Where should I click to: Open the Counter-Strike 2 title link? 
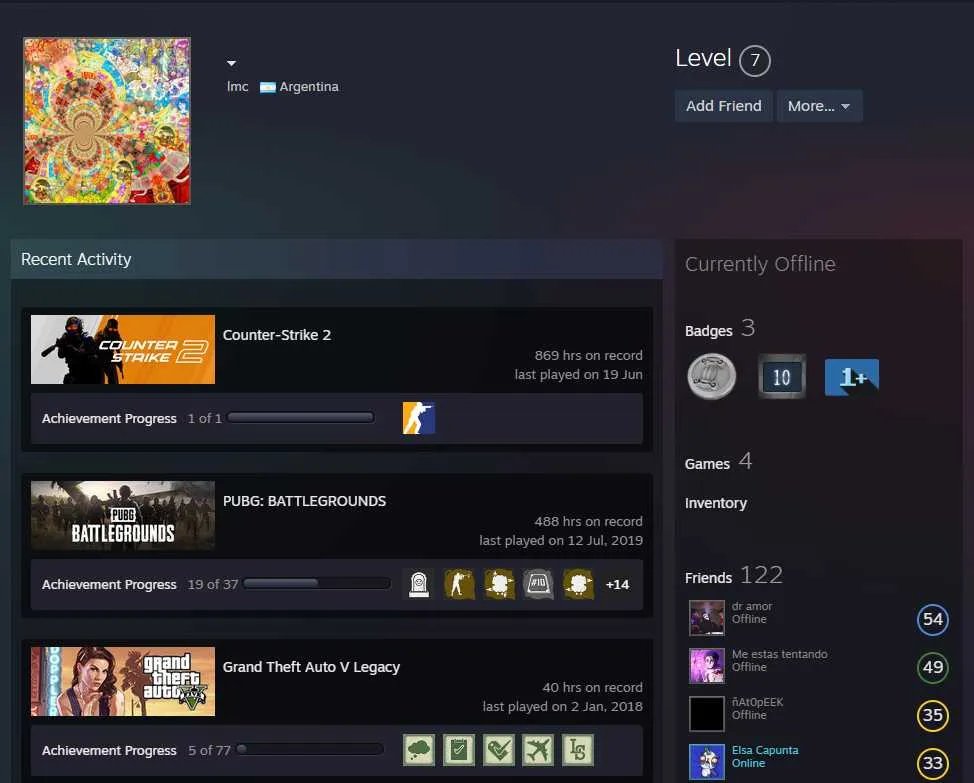(277, 335)
